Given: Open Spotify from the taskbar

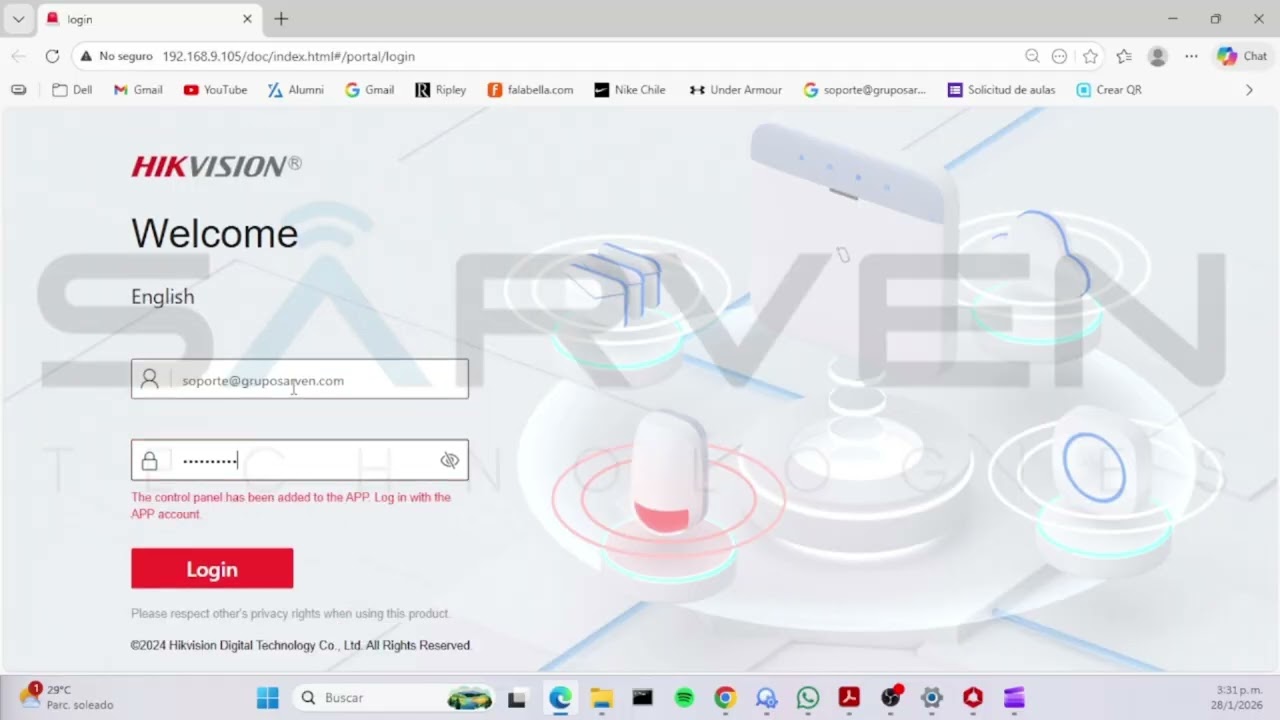Looking at the screenshot, I should [684, 697].
